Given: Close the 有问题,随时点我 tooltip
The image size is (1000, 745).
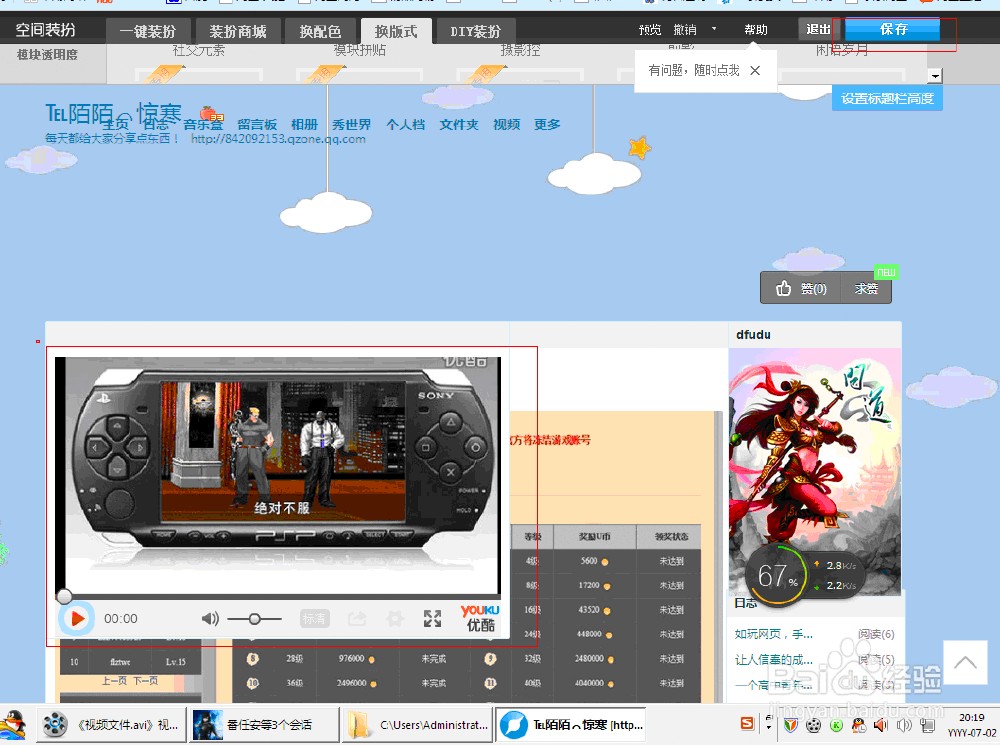Looking at the screenshot, I should [x=755, y=70].
